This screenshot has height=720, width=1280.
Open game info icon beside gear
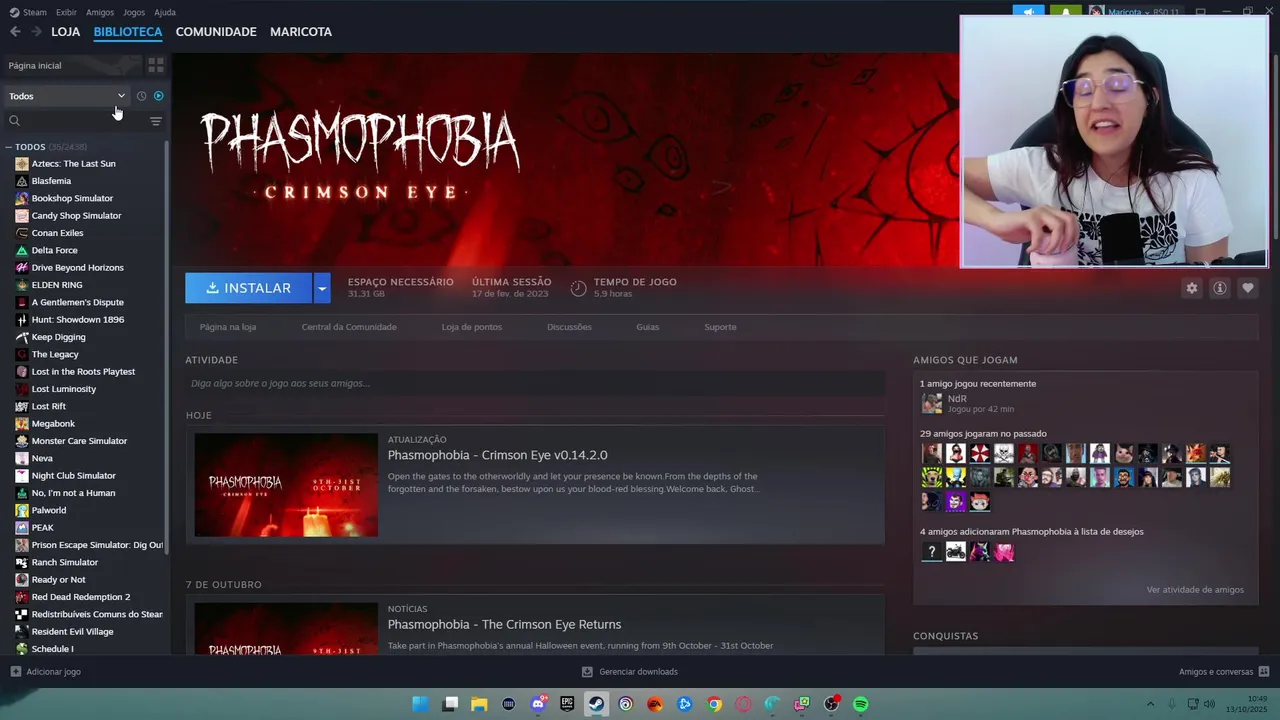coord(1220,288)
